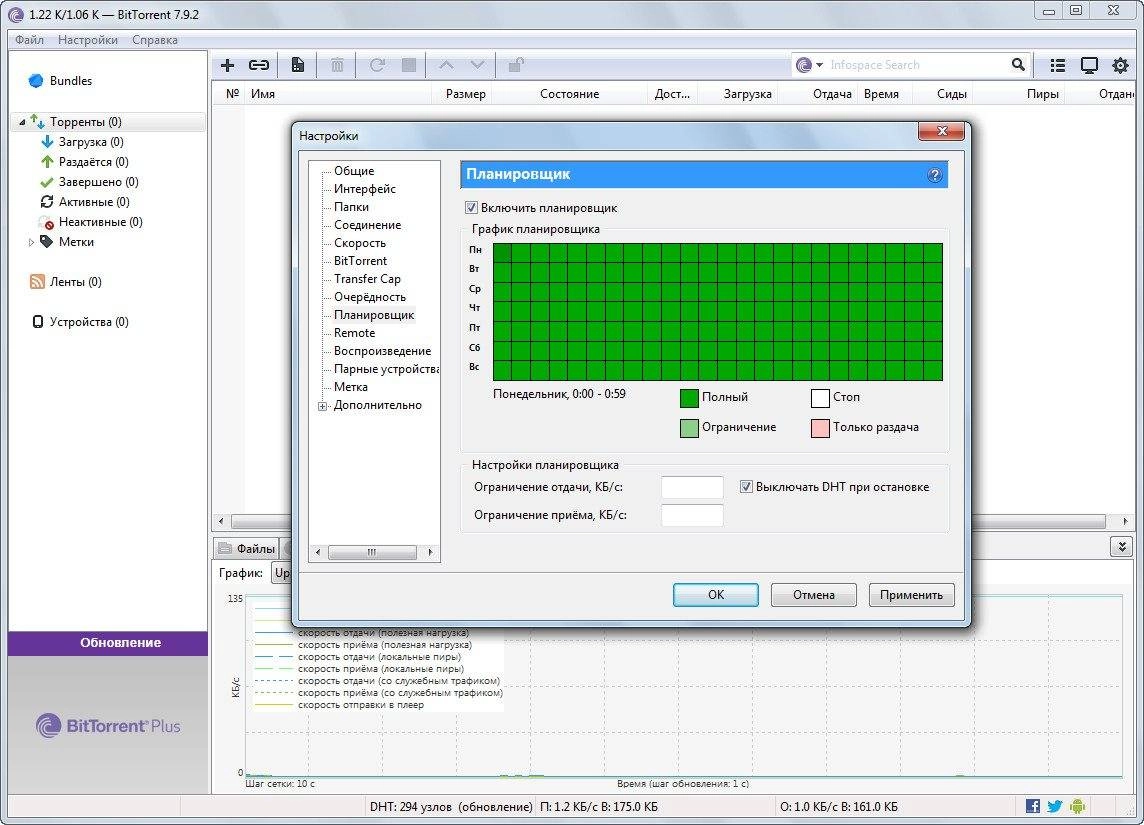Click the Стоп white legend swatch
Screen dimensions: 1144x825
pyautogui.click(x=820, y=398)
